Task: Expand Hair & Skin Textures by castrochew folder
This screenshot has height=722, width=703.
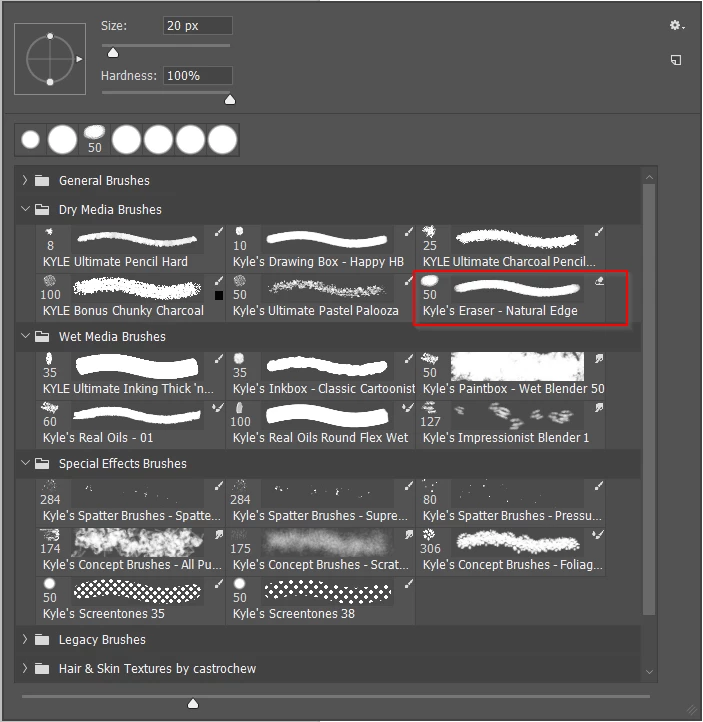Action: [25, 668]
